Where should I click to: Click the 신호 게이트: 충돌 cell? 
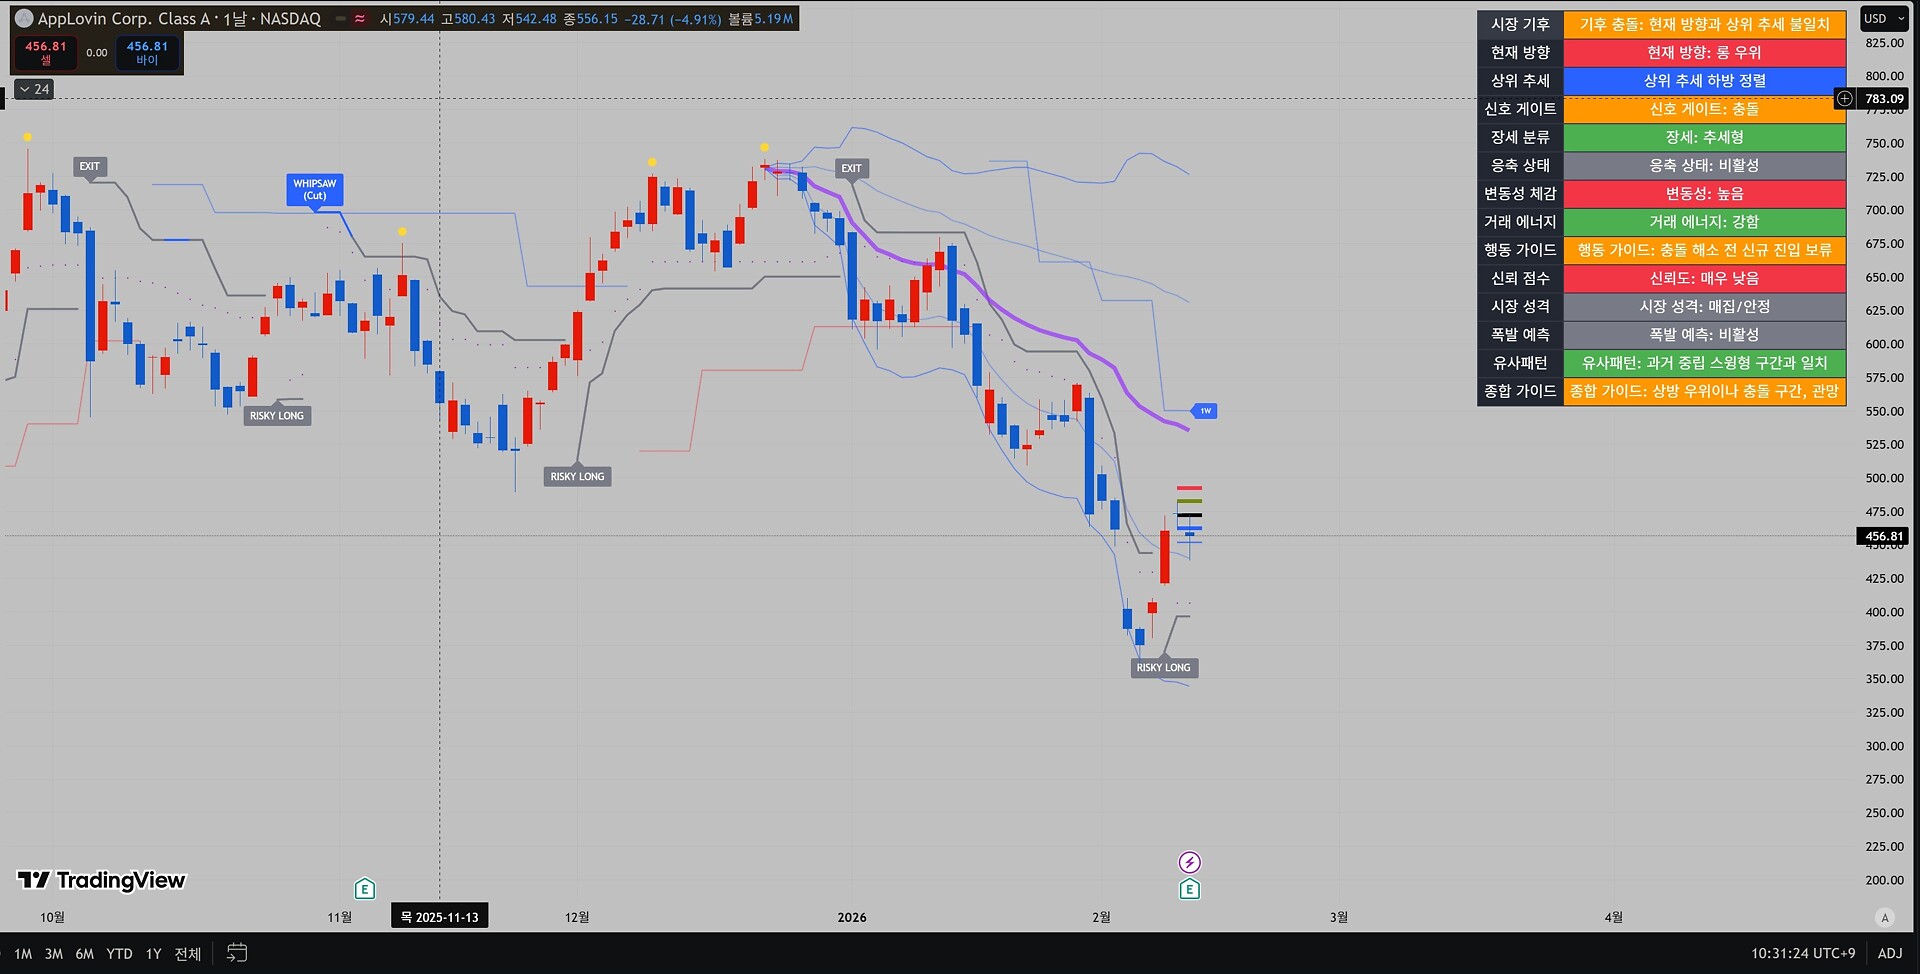[1704, 109]
